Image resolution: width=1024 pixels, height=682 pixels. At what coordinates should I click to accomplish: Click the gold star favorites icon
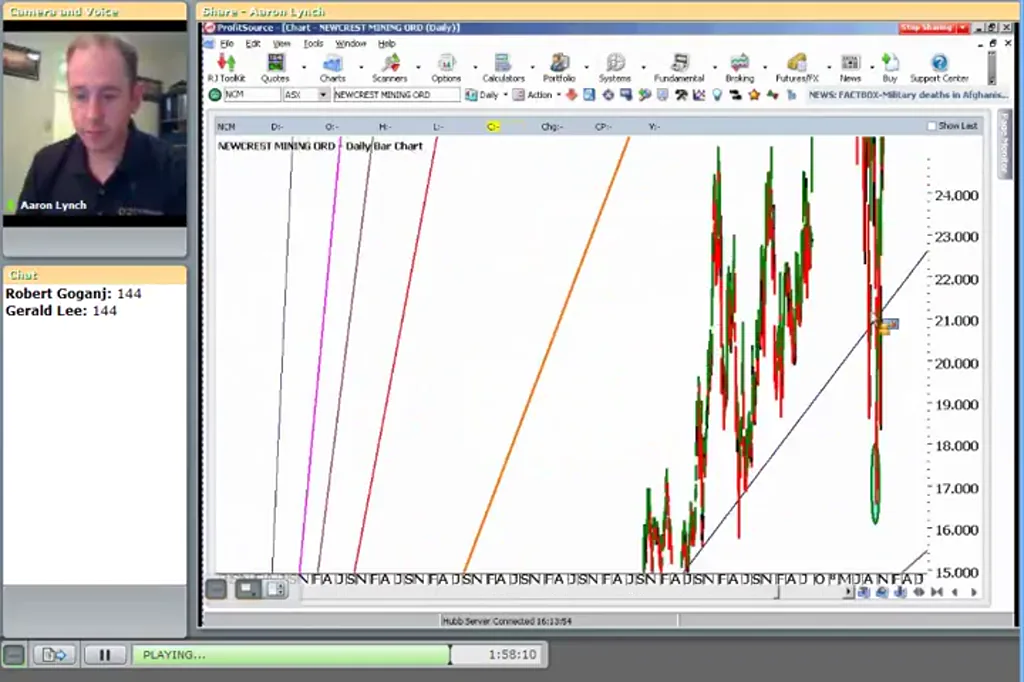click(754, 95)
